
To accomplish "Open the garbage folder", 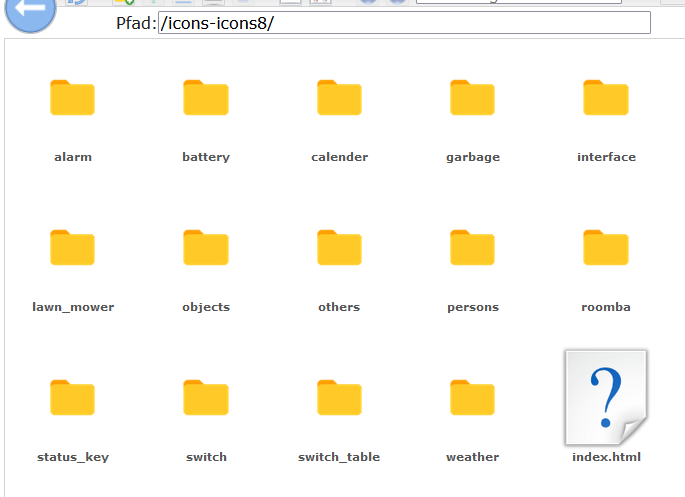I will [x=472, y=98].
